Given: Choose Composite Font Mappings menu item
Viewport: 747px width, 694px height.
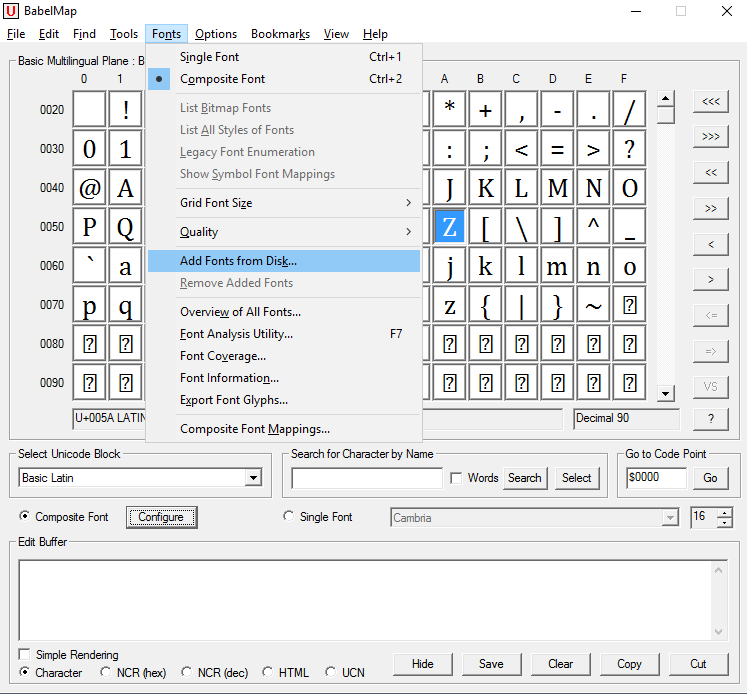Looking at the screenshot, I should [x=284, y=429].
